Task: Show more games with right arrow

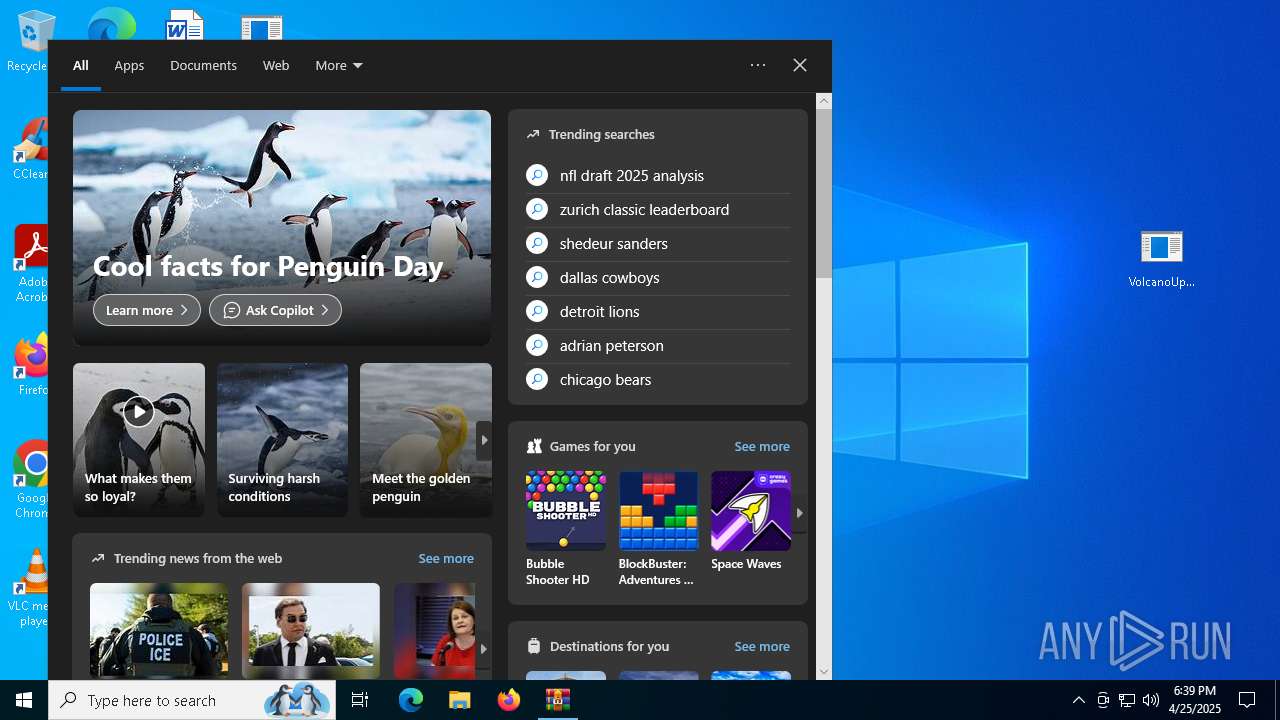Action: (799, 513)
